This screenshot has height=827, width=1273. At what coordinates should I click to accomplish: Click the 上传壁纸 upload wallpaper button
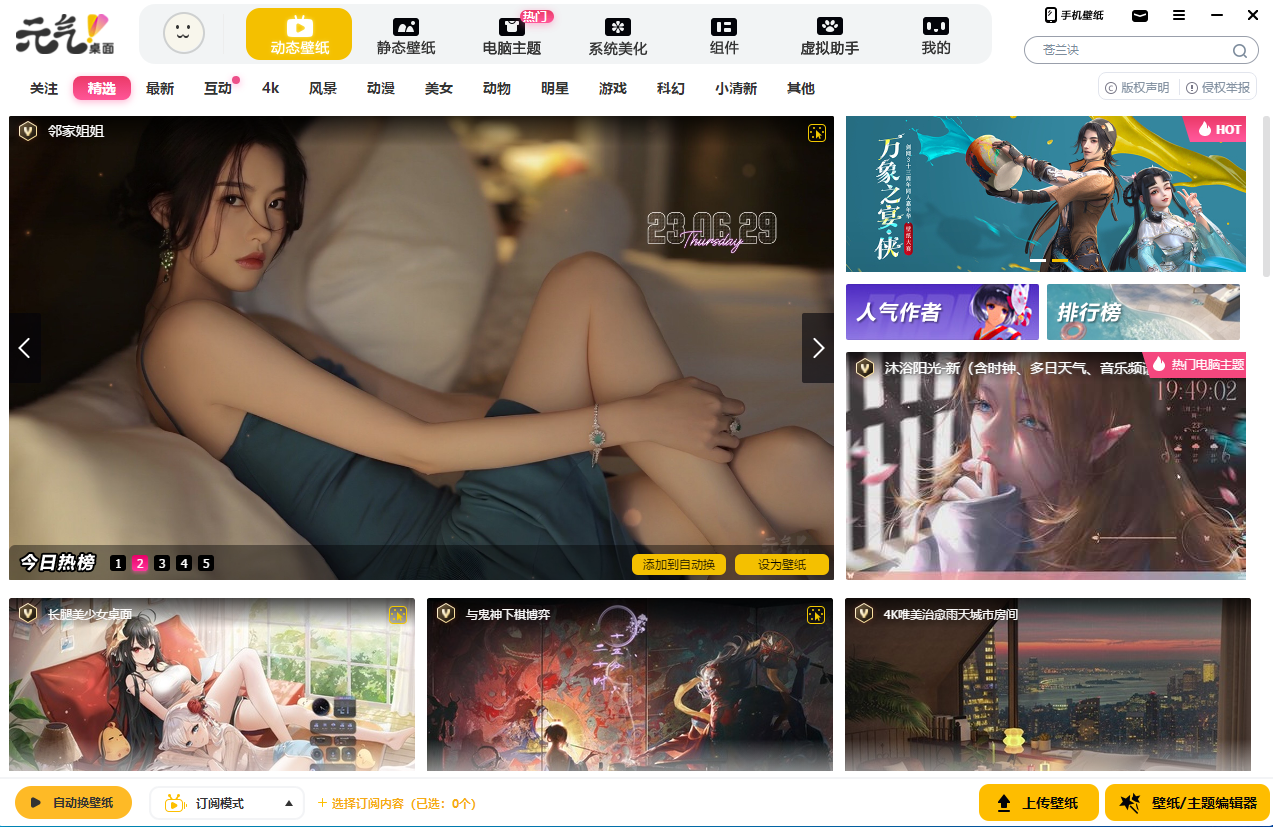tap(1040, 802)
